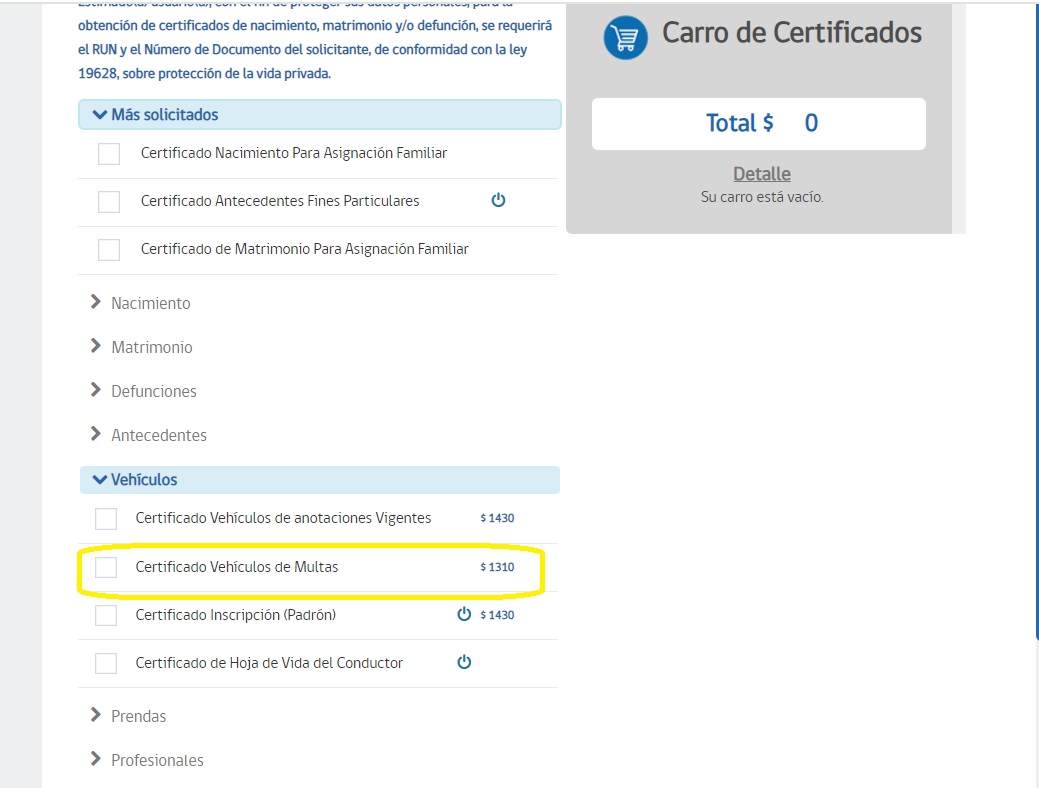Expand the Matrimonio category

151,347
